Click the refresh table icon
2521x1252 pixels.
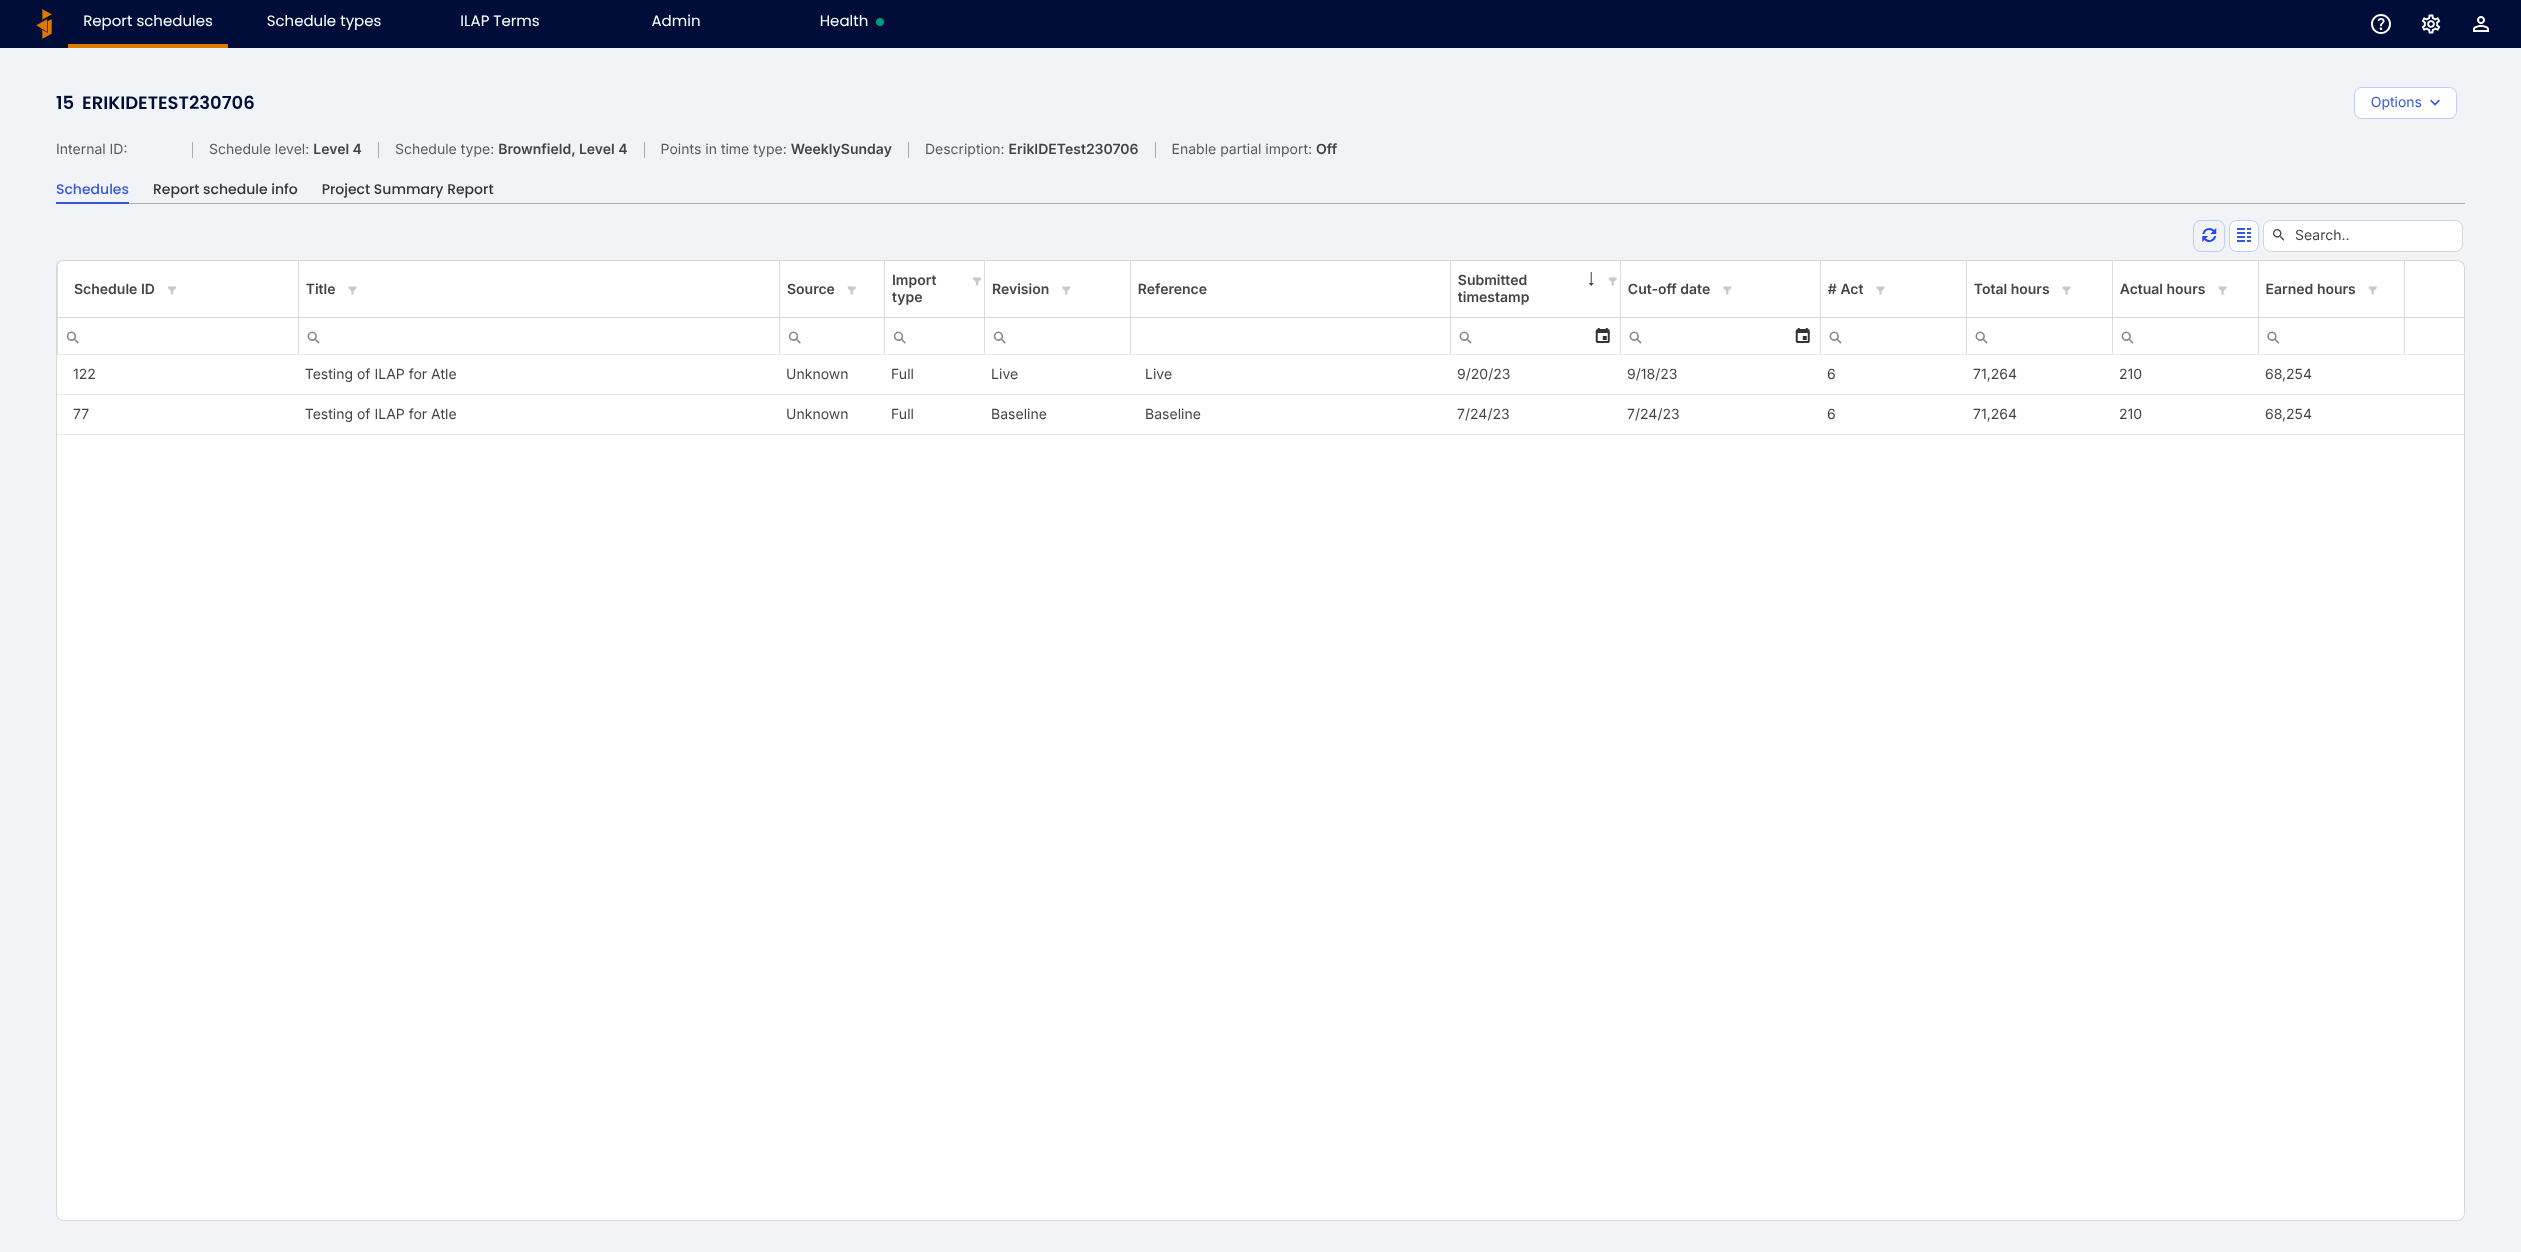coord(2209,235)
